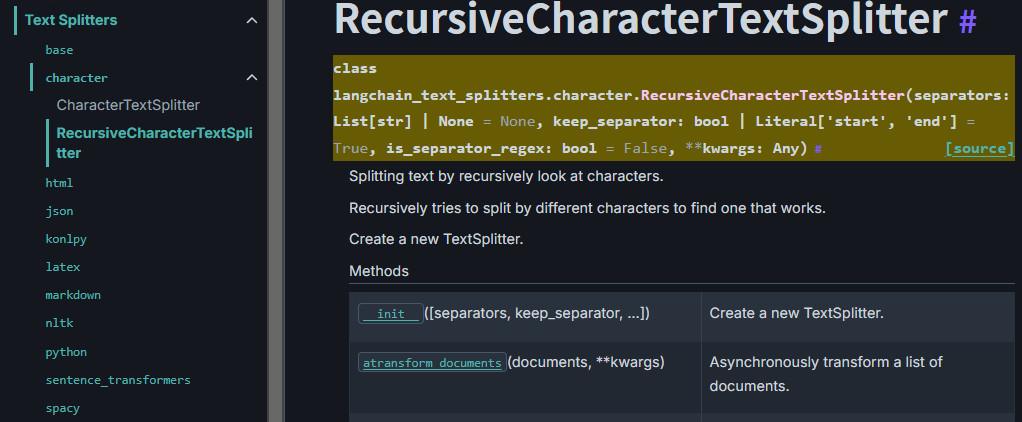
Task: Open the json module page
Action: click(59, 211)
